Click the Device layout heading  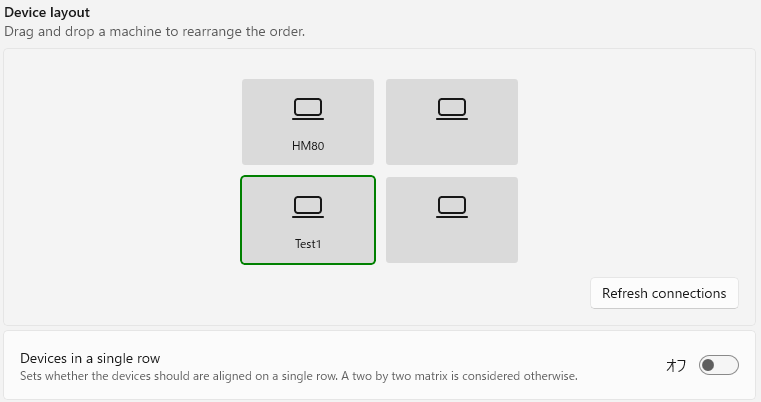point(47,12)
